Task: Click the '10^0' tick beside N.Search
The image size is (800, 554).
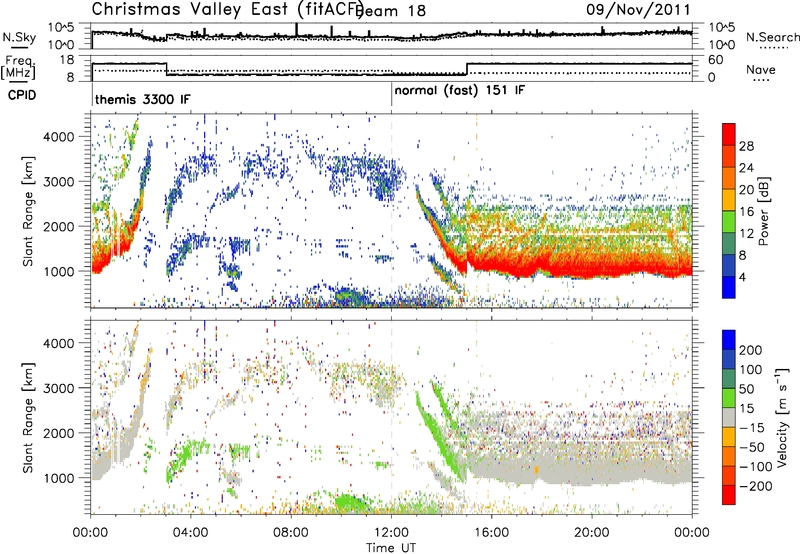Action: (x=722, y=45)
